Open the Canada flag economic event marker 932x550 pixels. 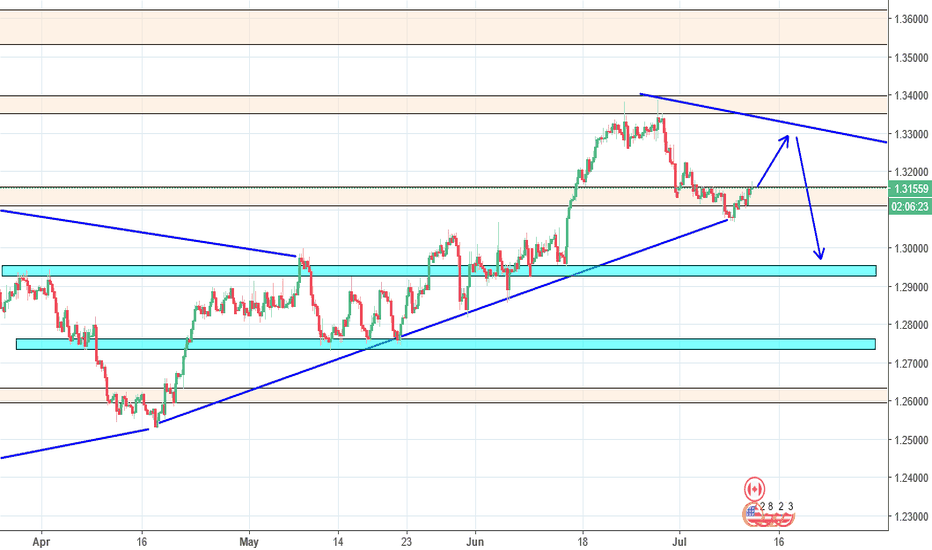coord(754,489)
